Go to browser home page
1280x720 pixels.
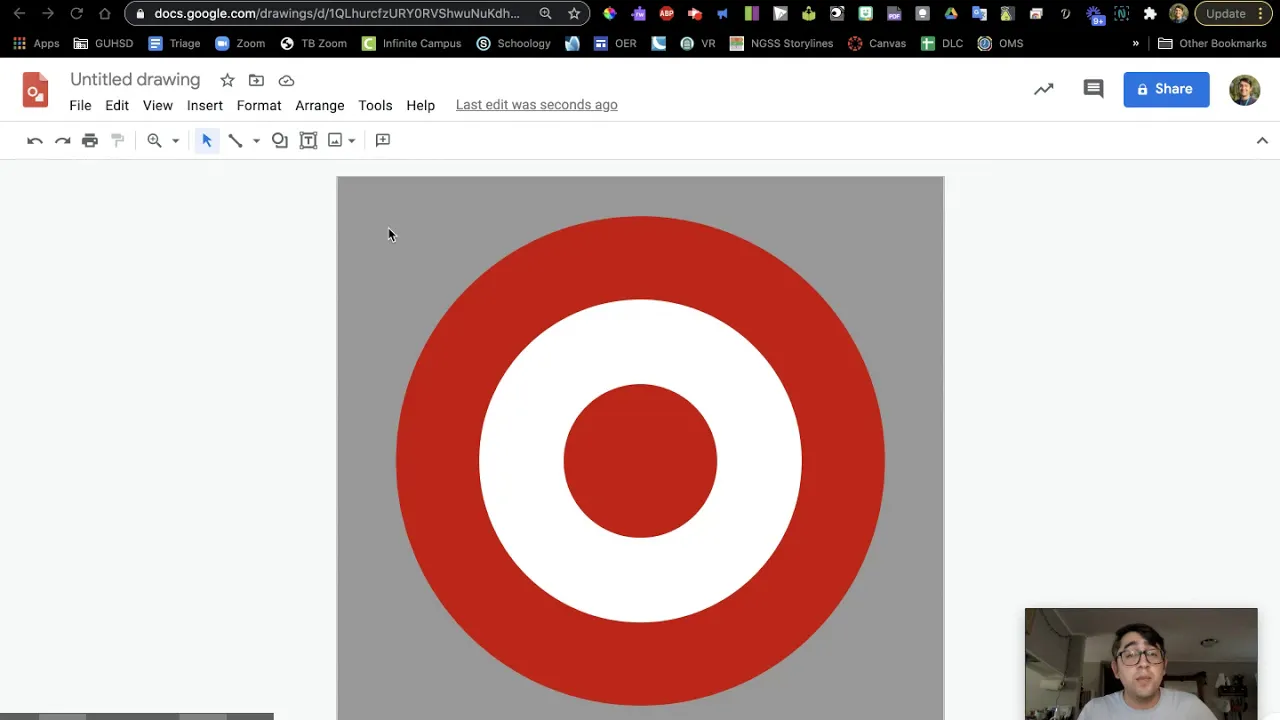(104, 14)
